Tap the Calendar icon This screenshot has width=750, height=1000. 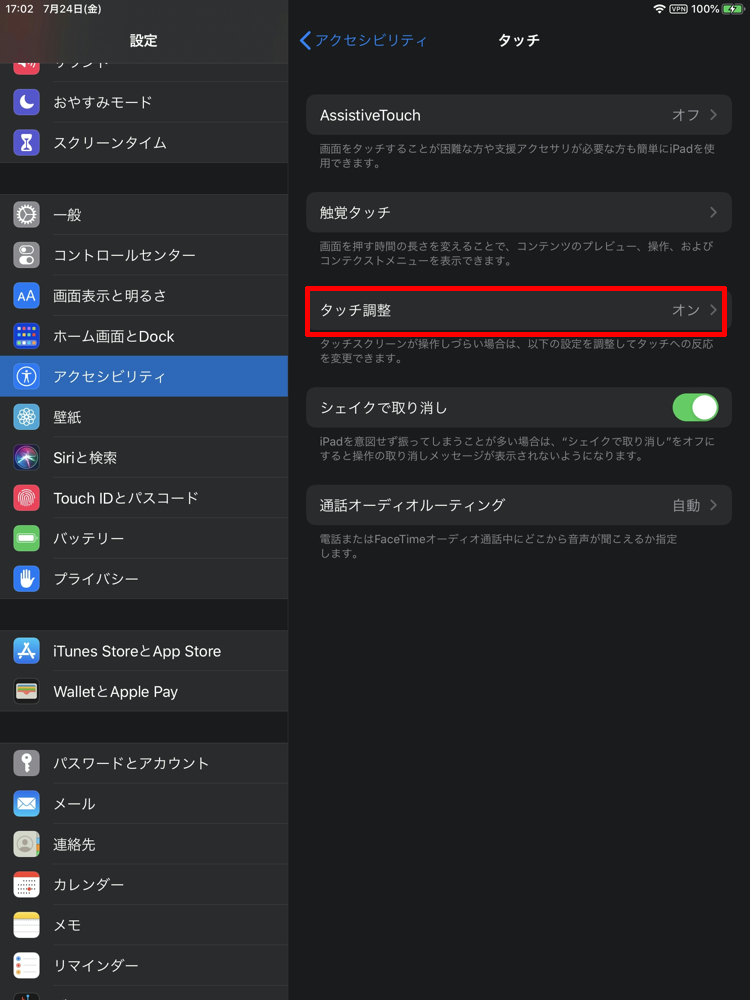click(x=26, y=885)
